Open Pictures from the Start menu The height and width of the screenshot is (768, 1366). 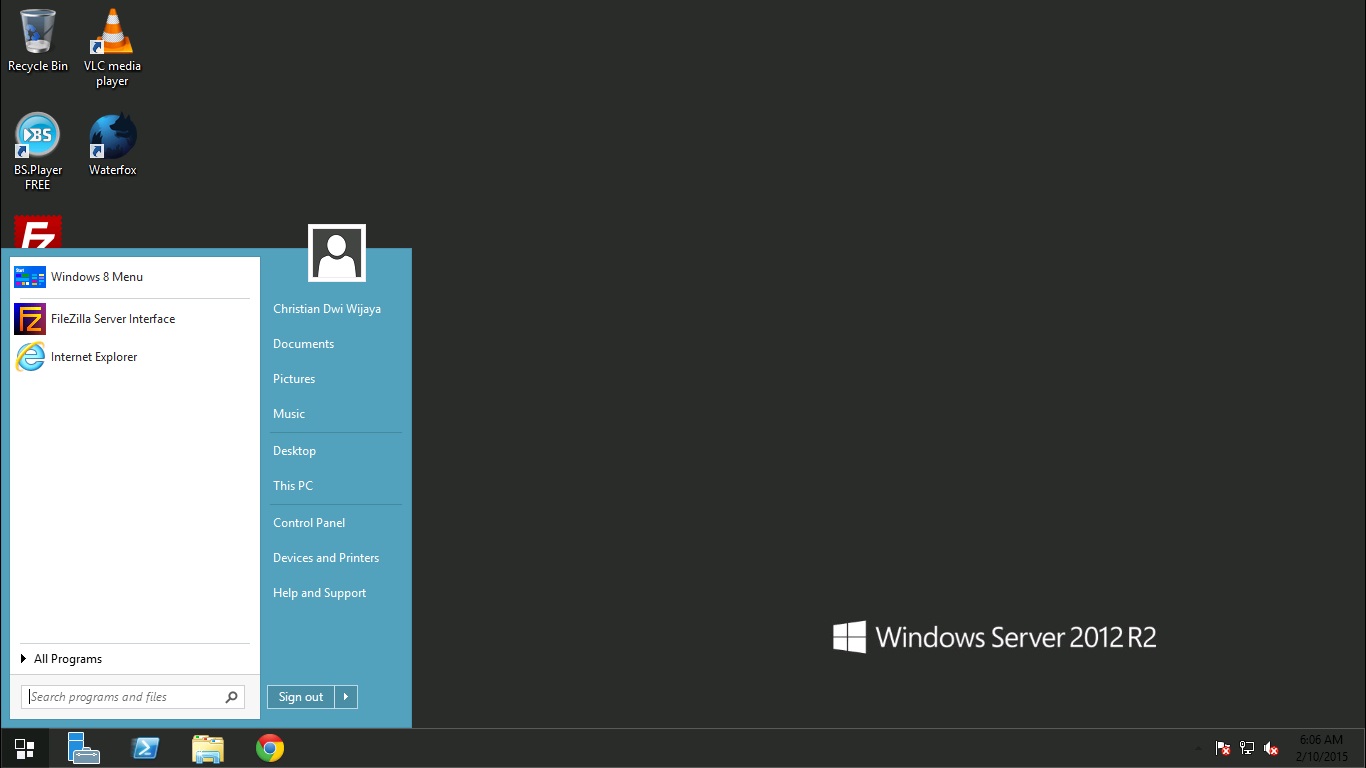click(x=294, y=379)
